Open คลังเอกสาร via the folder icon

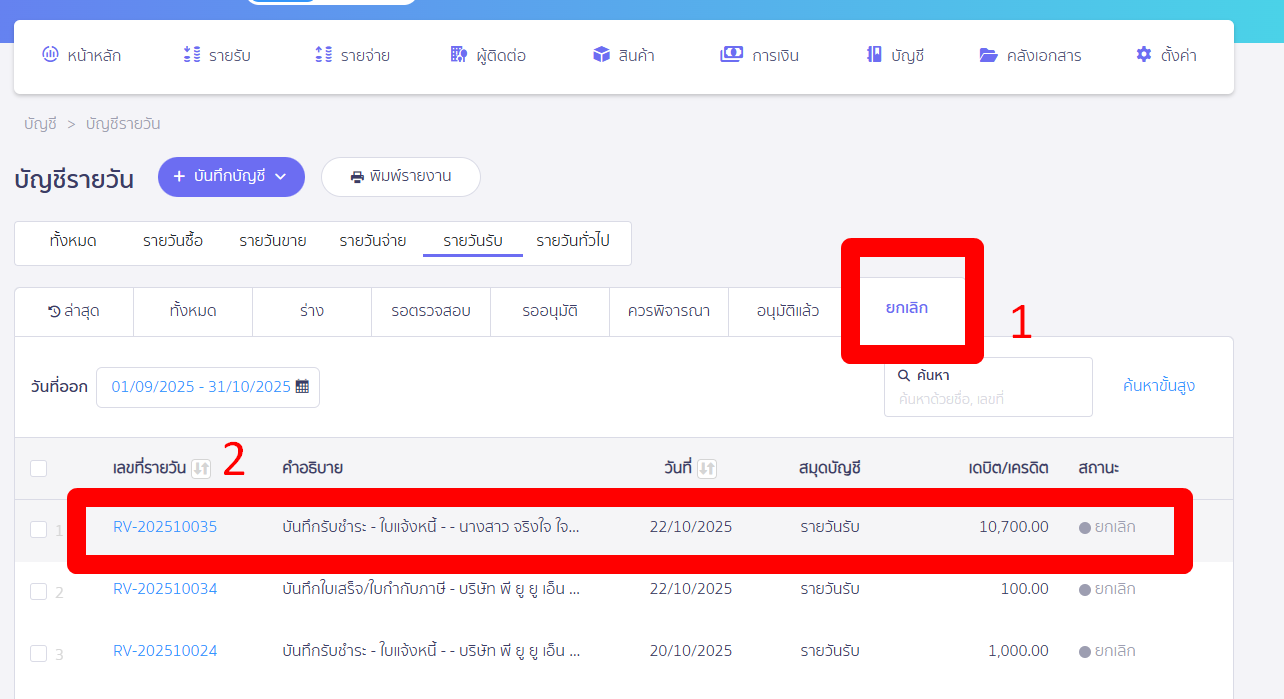click(986, 55)
